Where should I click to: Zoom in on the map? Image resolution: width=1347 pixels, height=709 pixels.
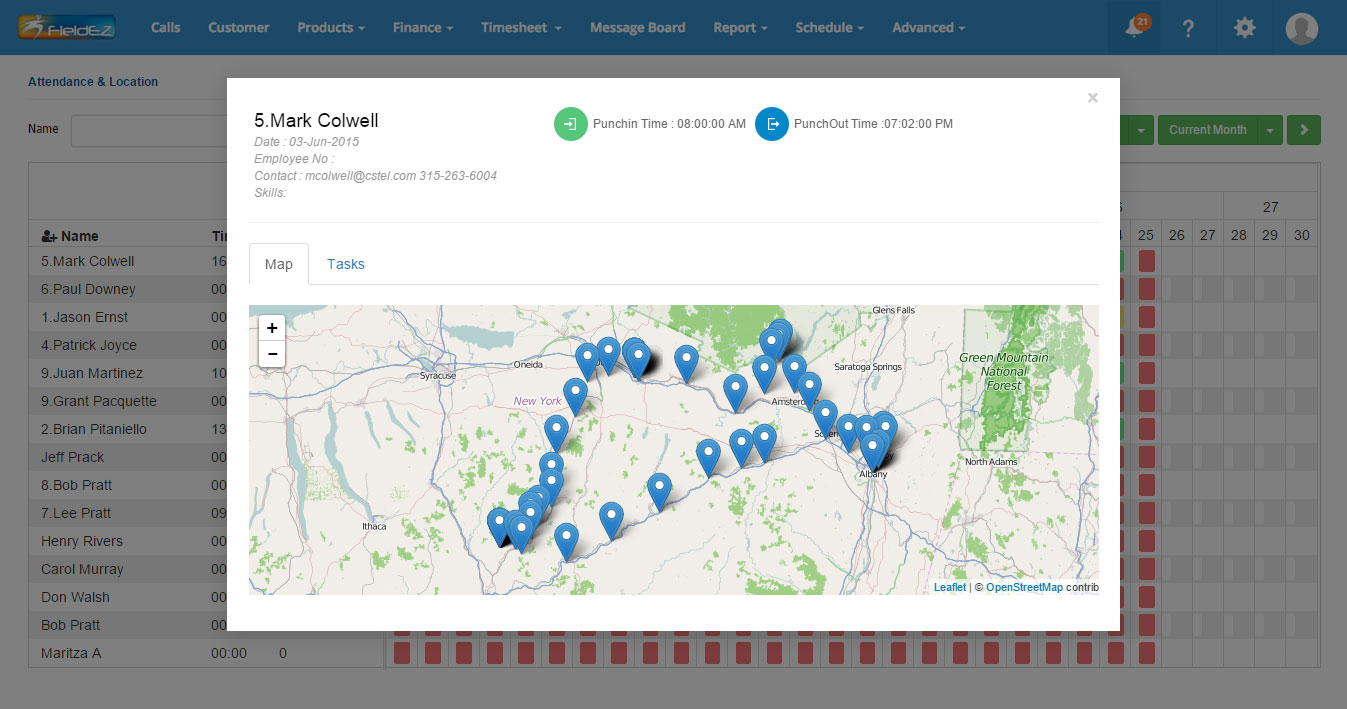pos(272,328)
